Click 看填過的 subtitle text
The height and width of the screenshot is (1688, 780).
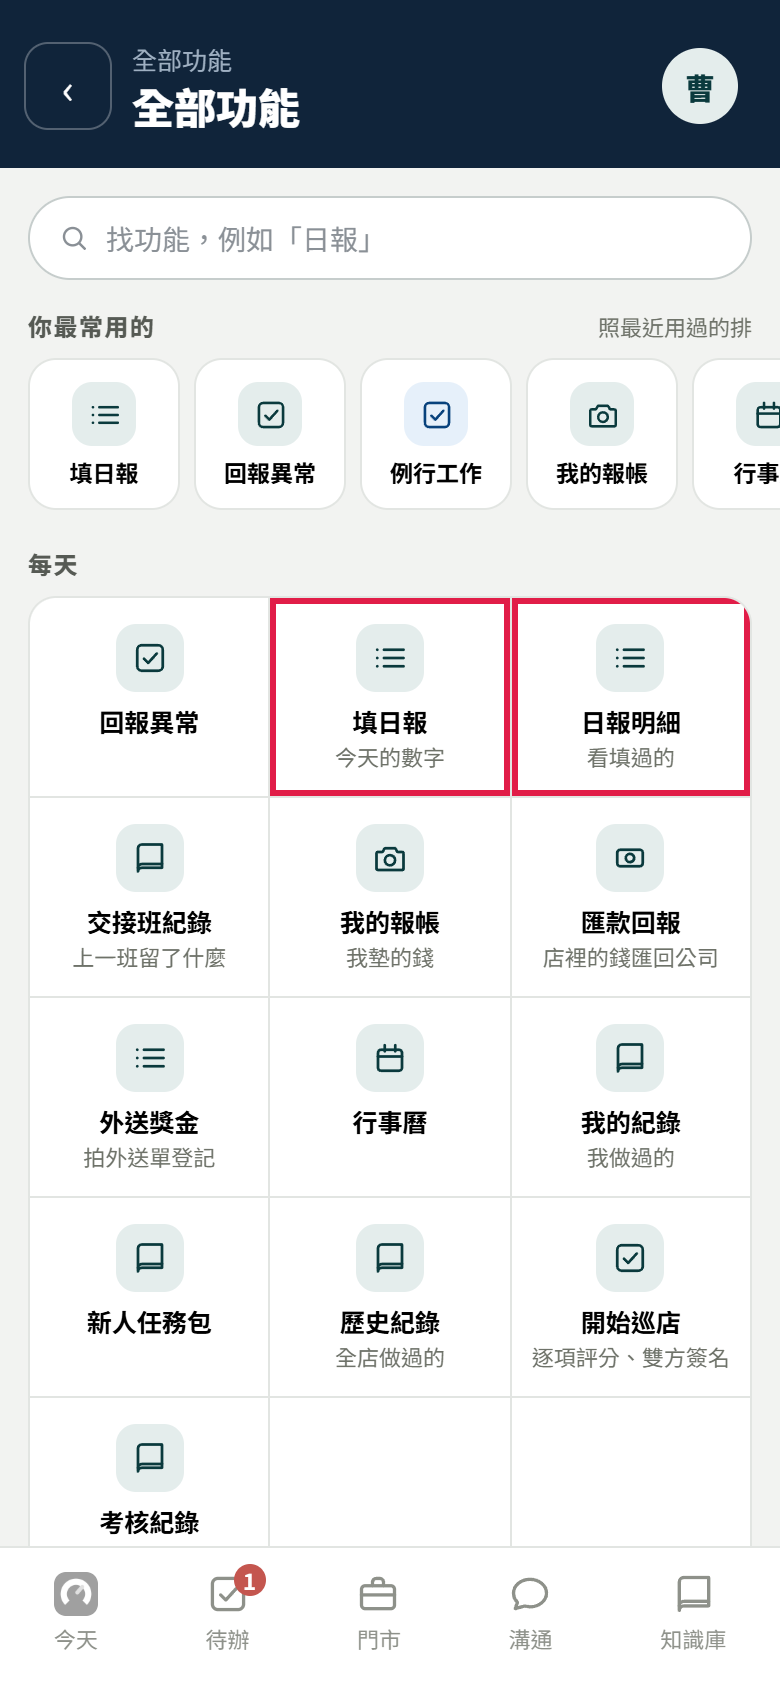click(631, 758)
